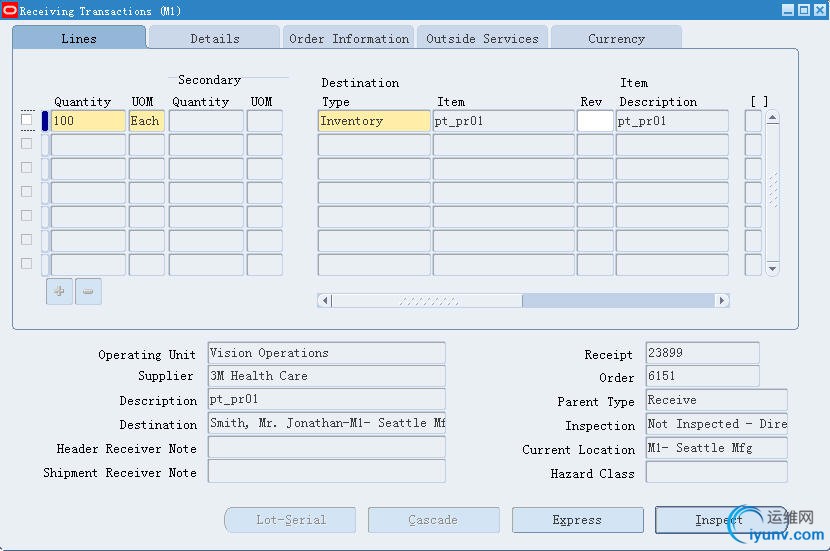Viewport: 830px width, 551px height.
Task: Select the Outside Services tab
Action: [x=482, y=38]
